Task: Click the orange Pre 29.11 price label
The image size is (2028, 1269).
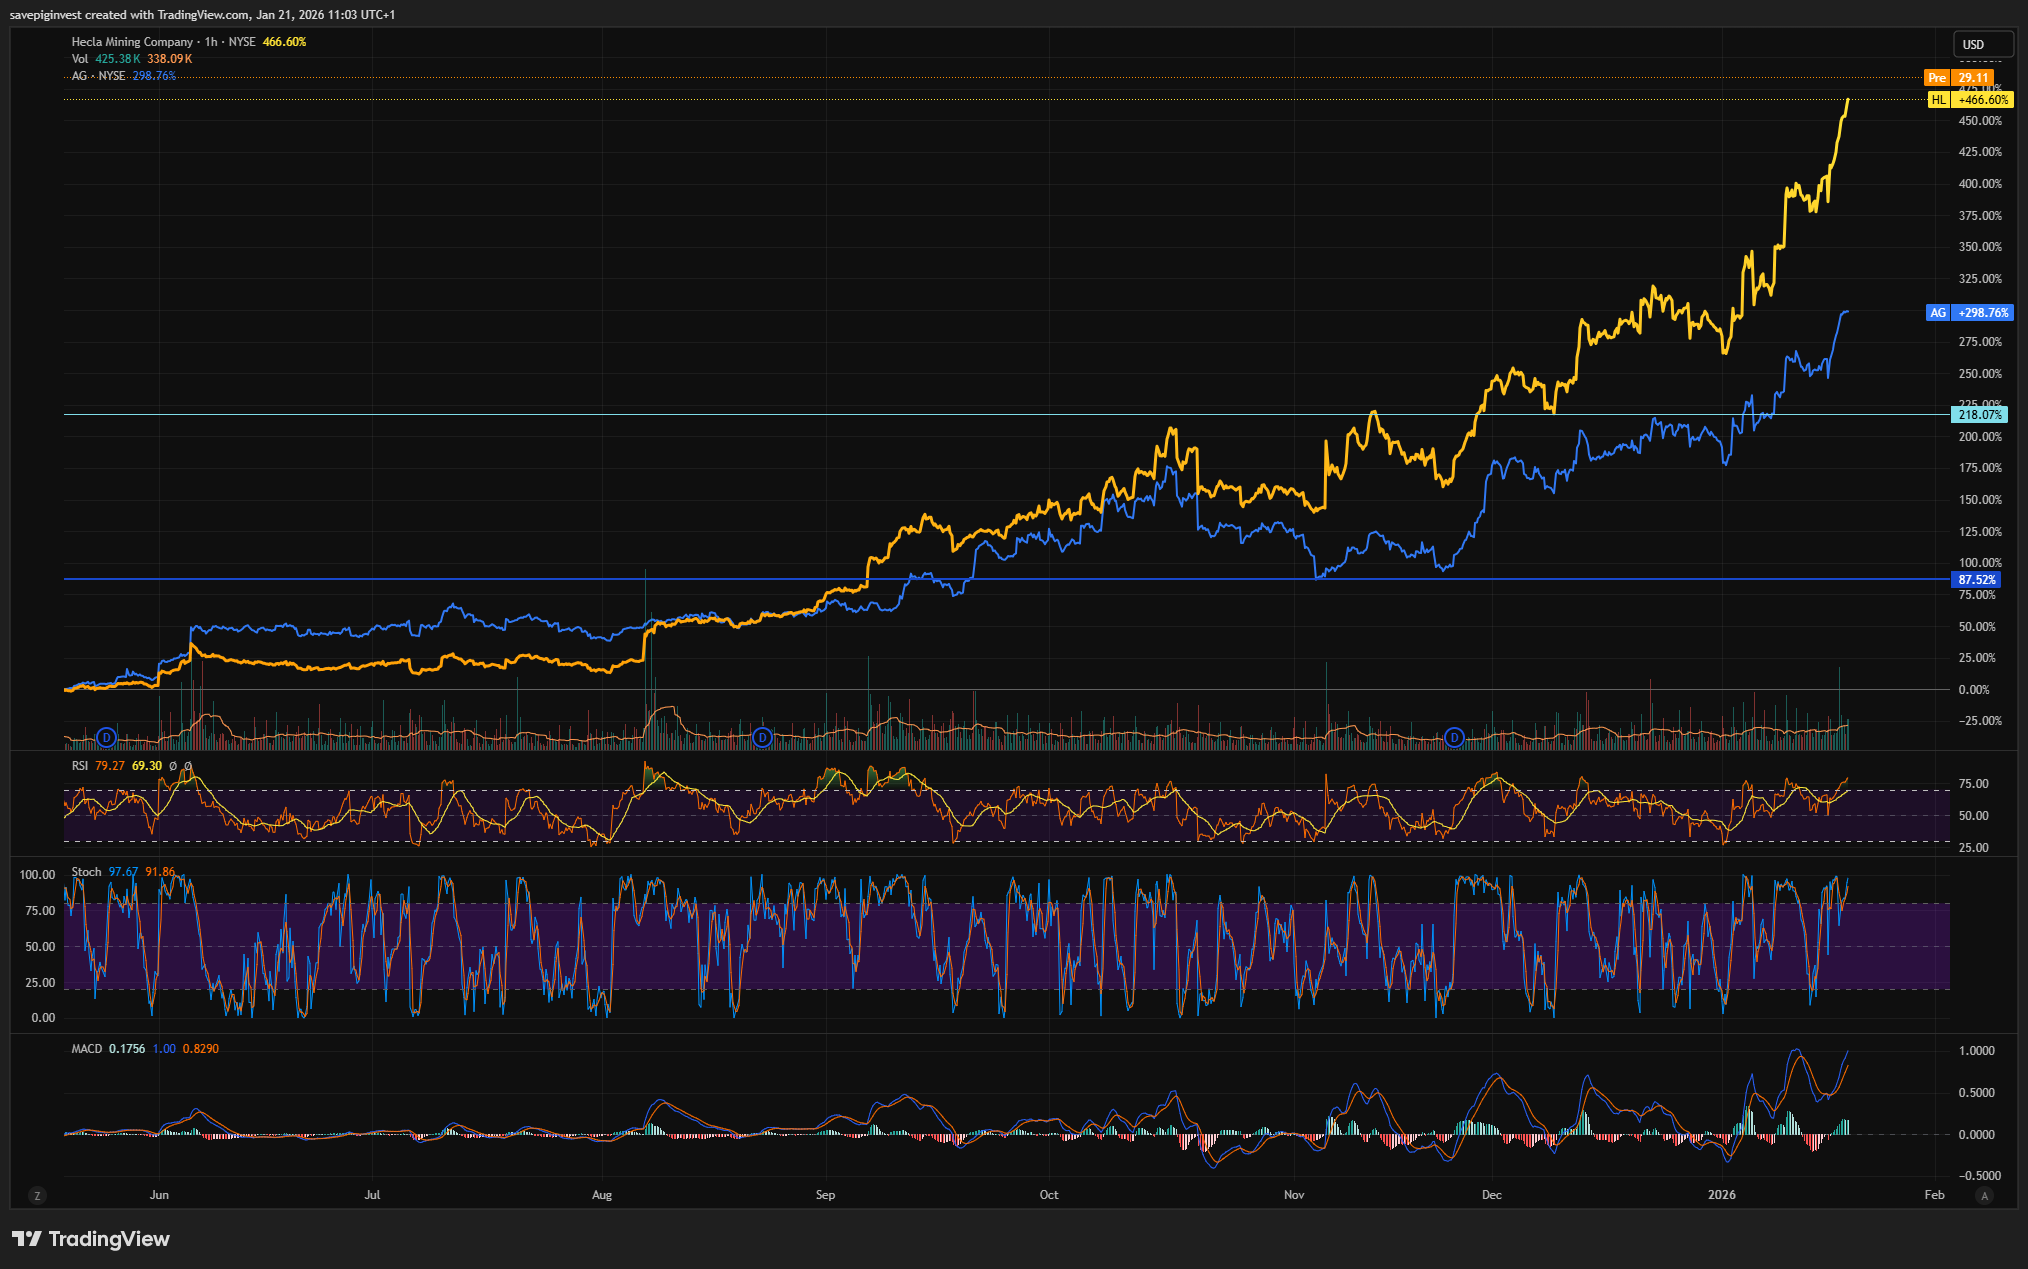Action: point(1959,77)
